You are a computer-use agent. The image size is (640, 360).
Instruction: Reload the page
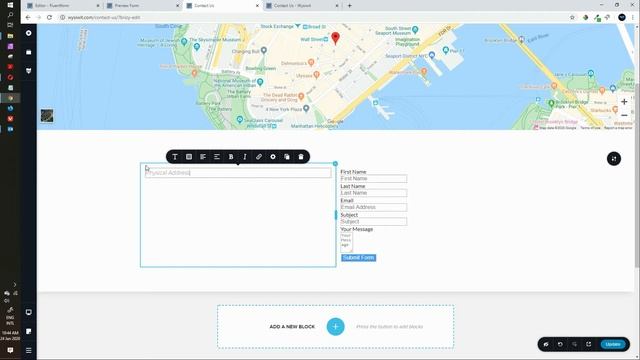point(49,18)
